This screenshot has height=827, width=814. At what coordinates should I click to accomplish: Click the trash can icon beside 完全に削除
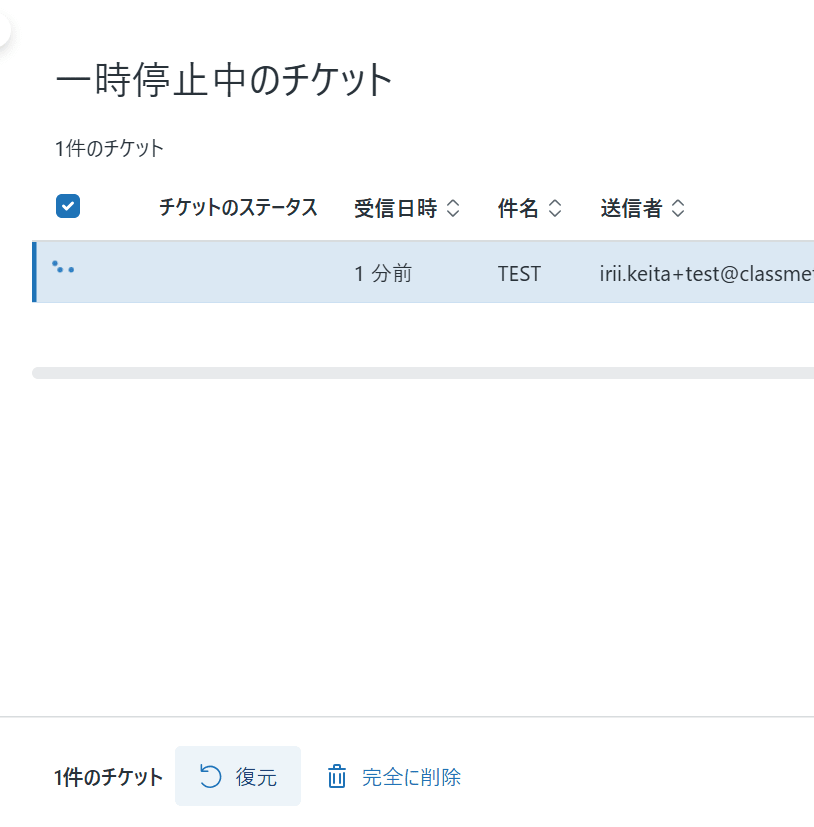click(336, 776)
